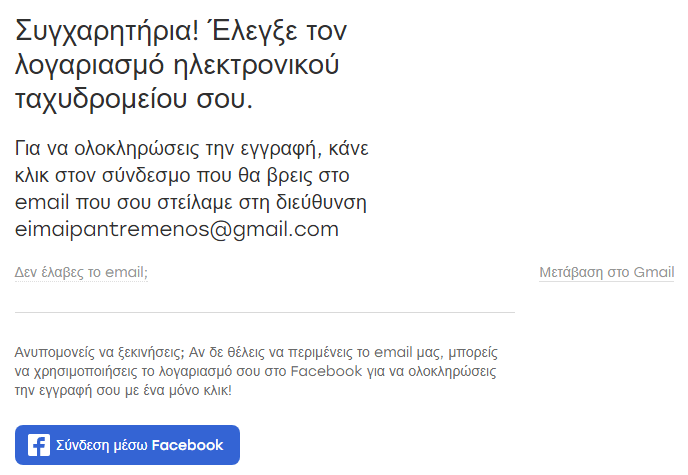The height and width of the screenshot is (475, 688).
Task: Click "να χρησιμοποιήσεις το λογαριασμό" gray text line
Action: tap(120, 371)
